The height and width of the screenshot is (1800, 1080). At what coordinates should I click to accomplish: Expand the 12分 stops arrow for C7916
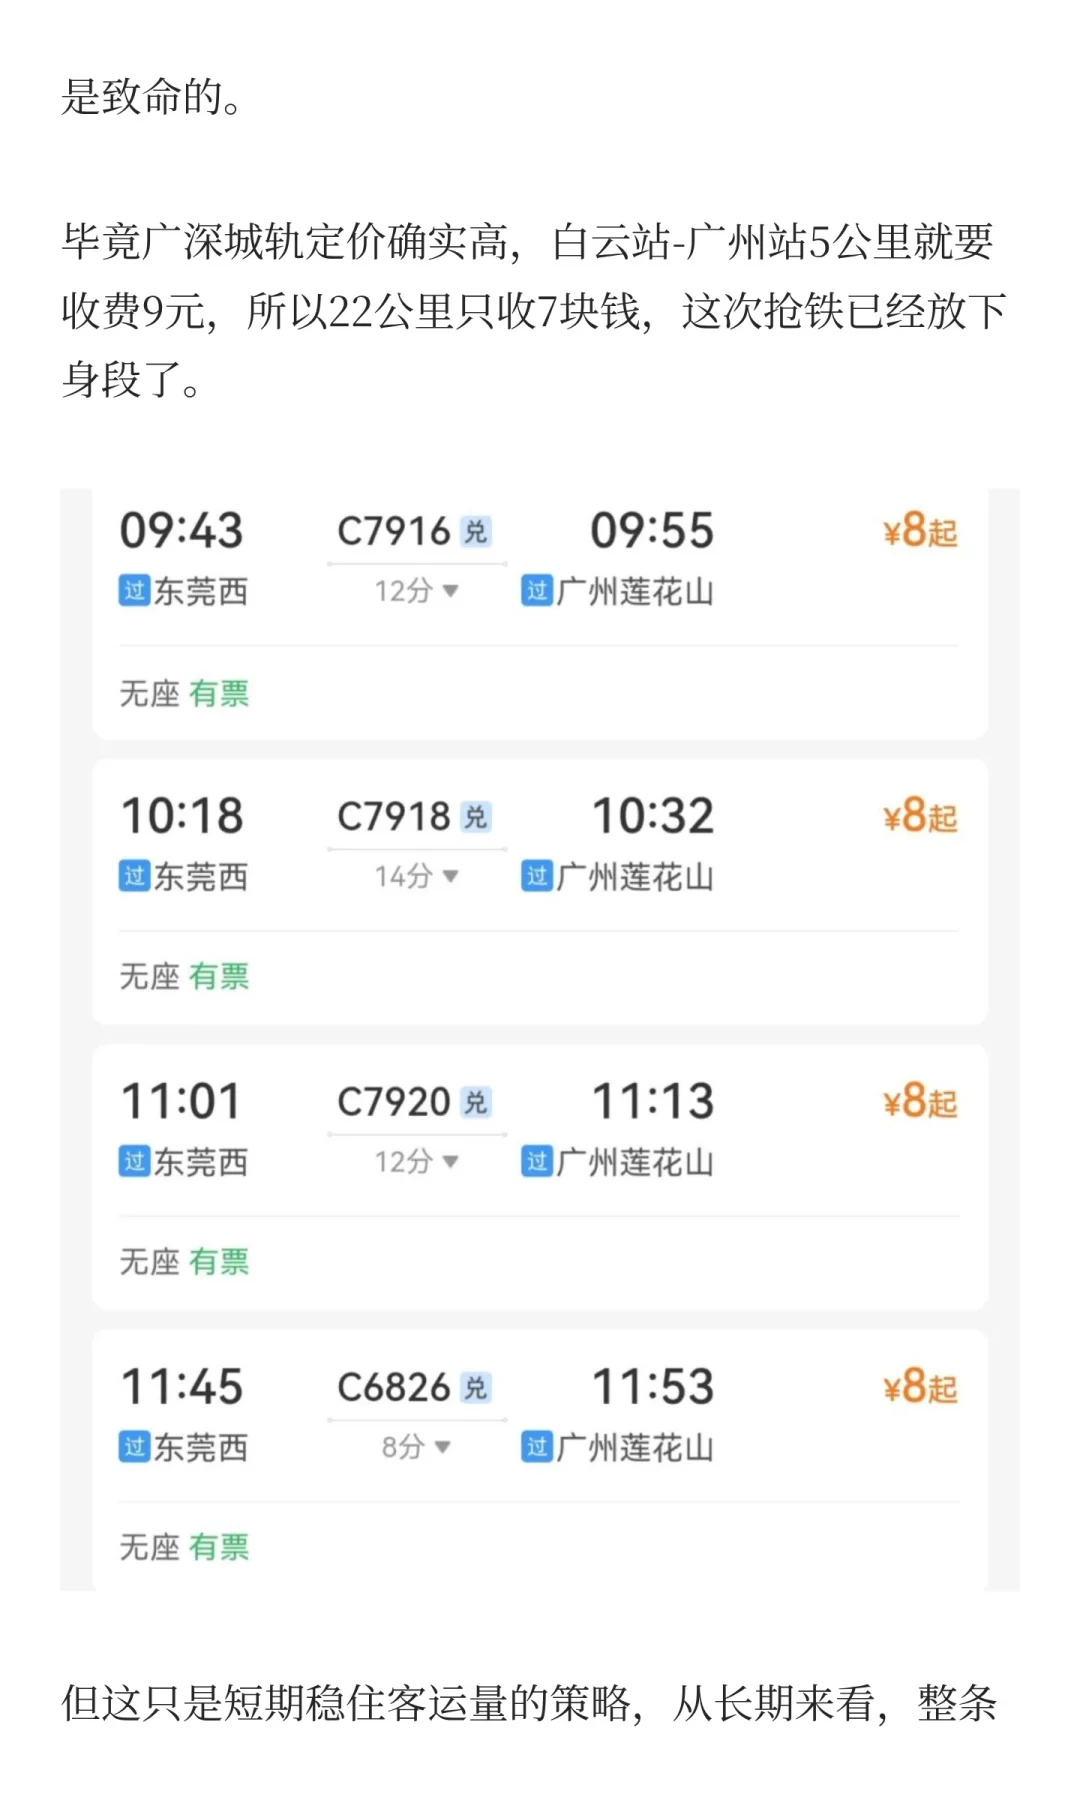450,591
